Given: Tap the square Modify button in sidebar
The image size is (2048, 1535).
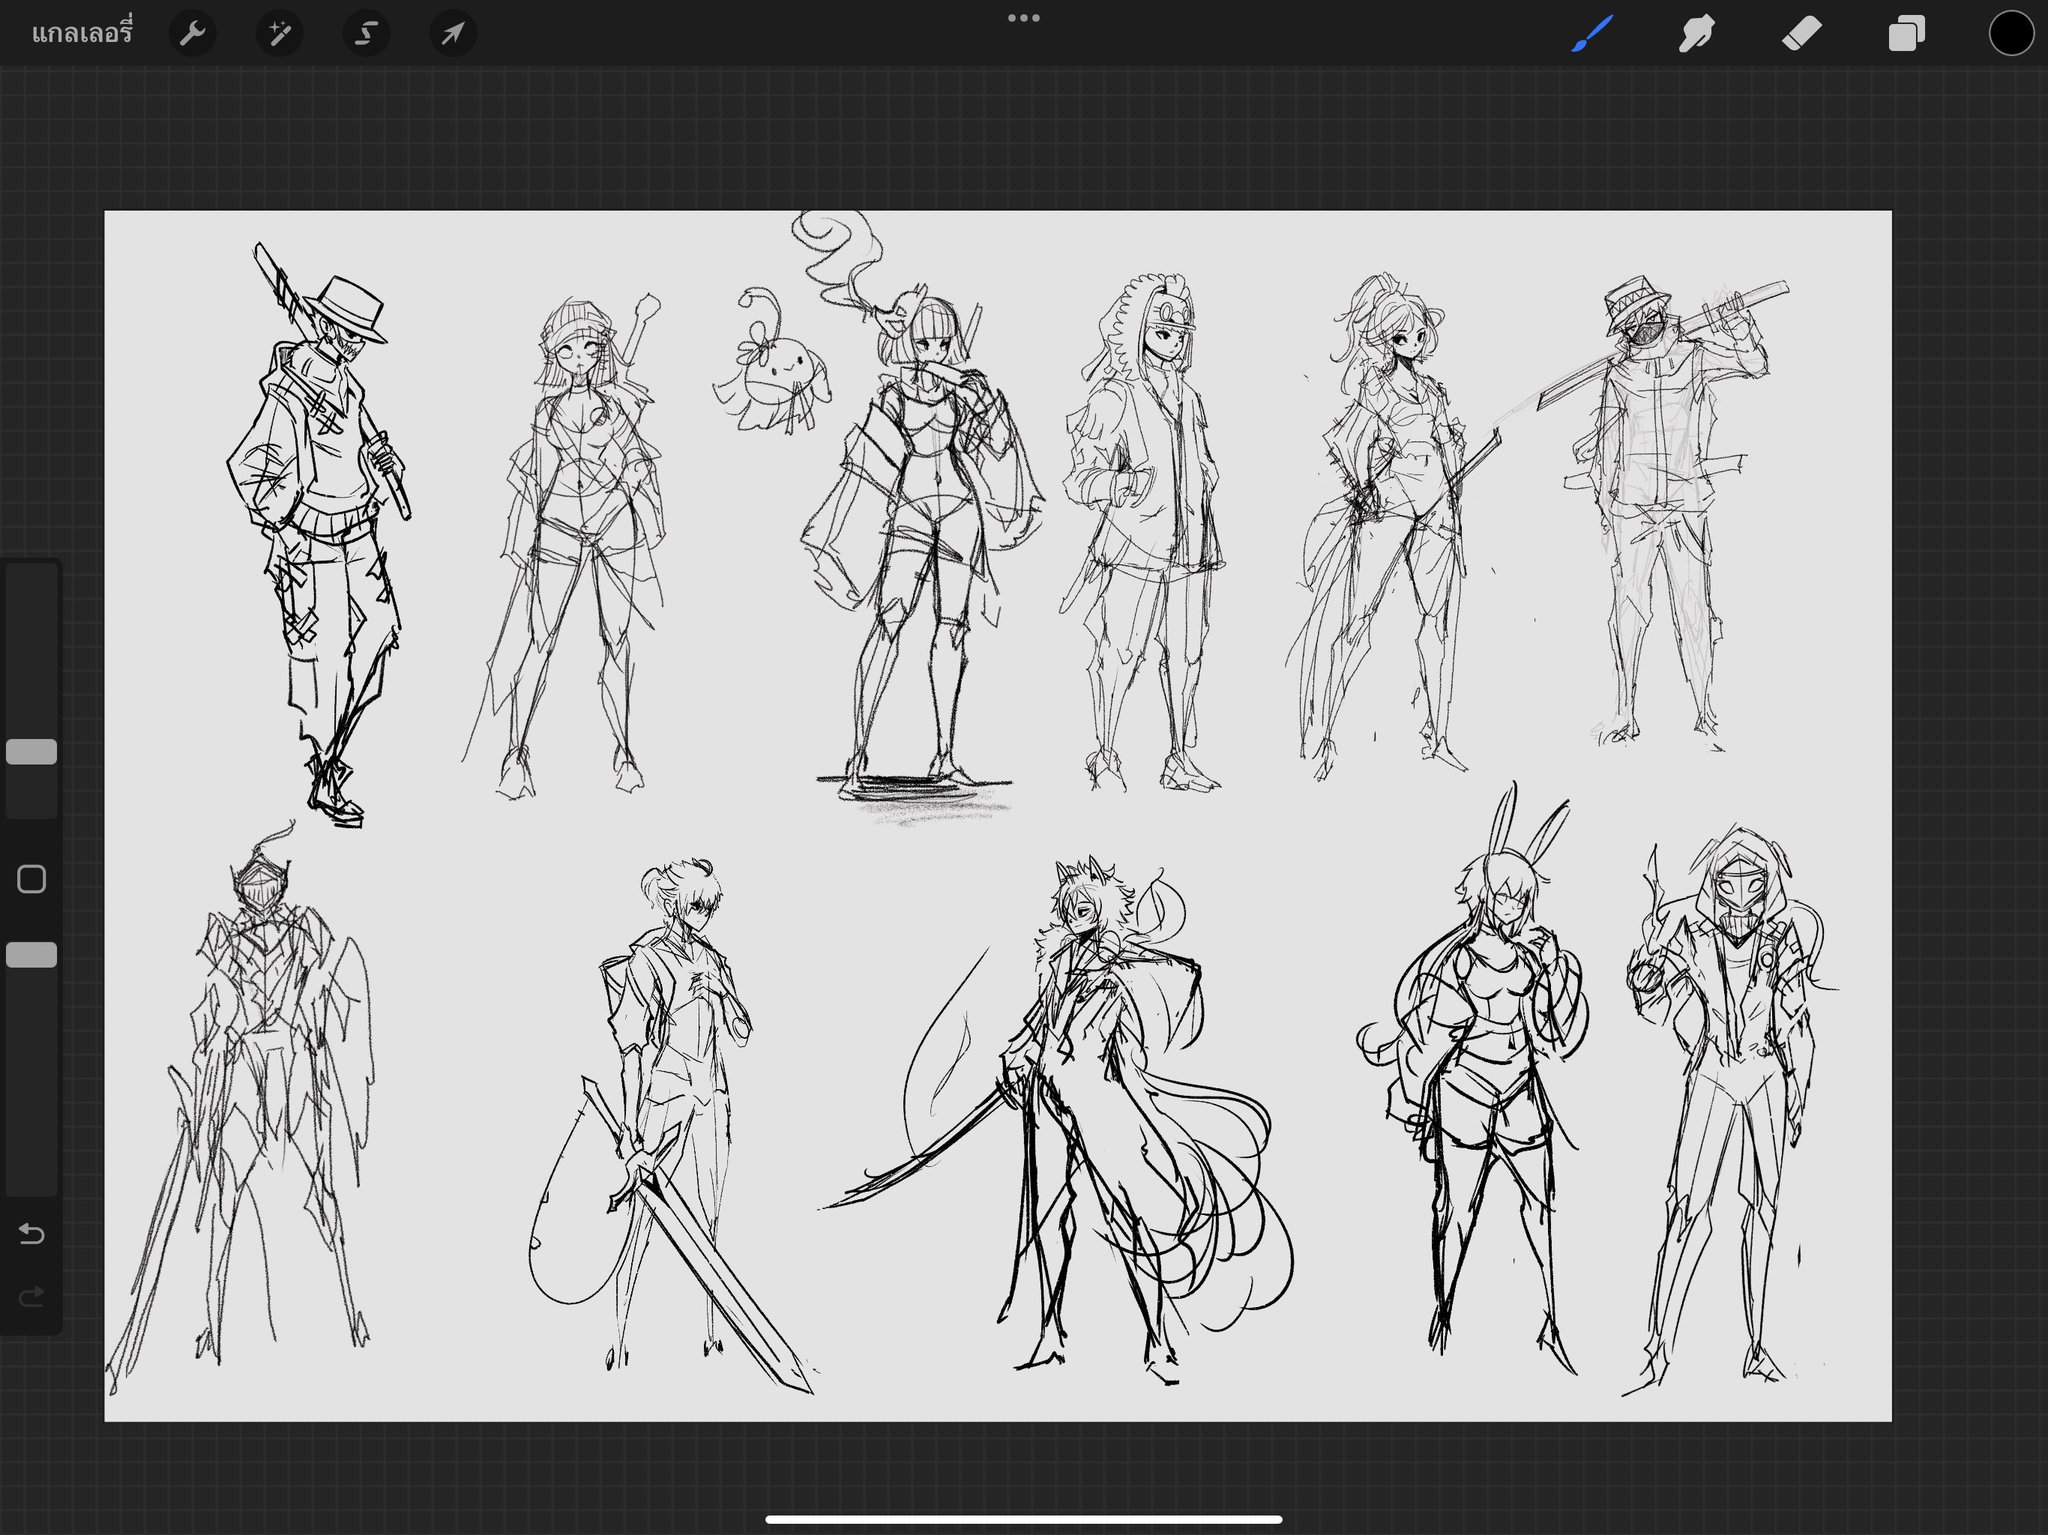Looking at the screenshot, I should coord(32,879).
